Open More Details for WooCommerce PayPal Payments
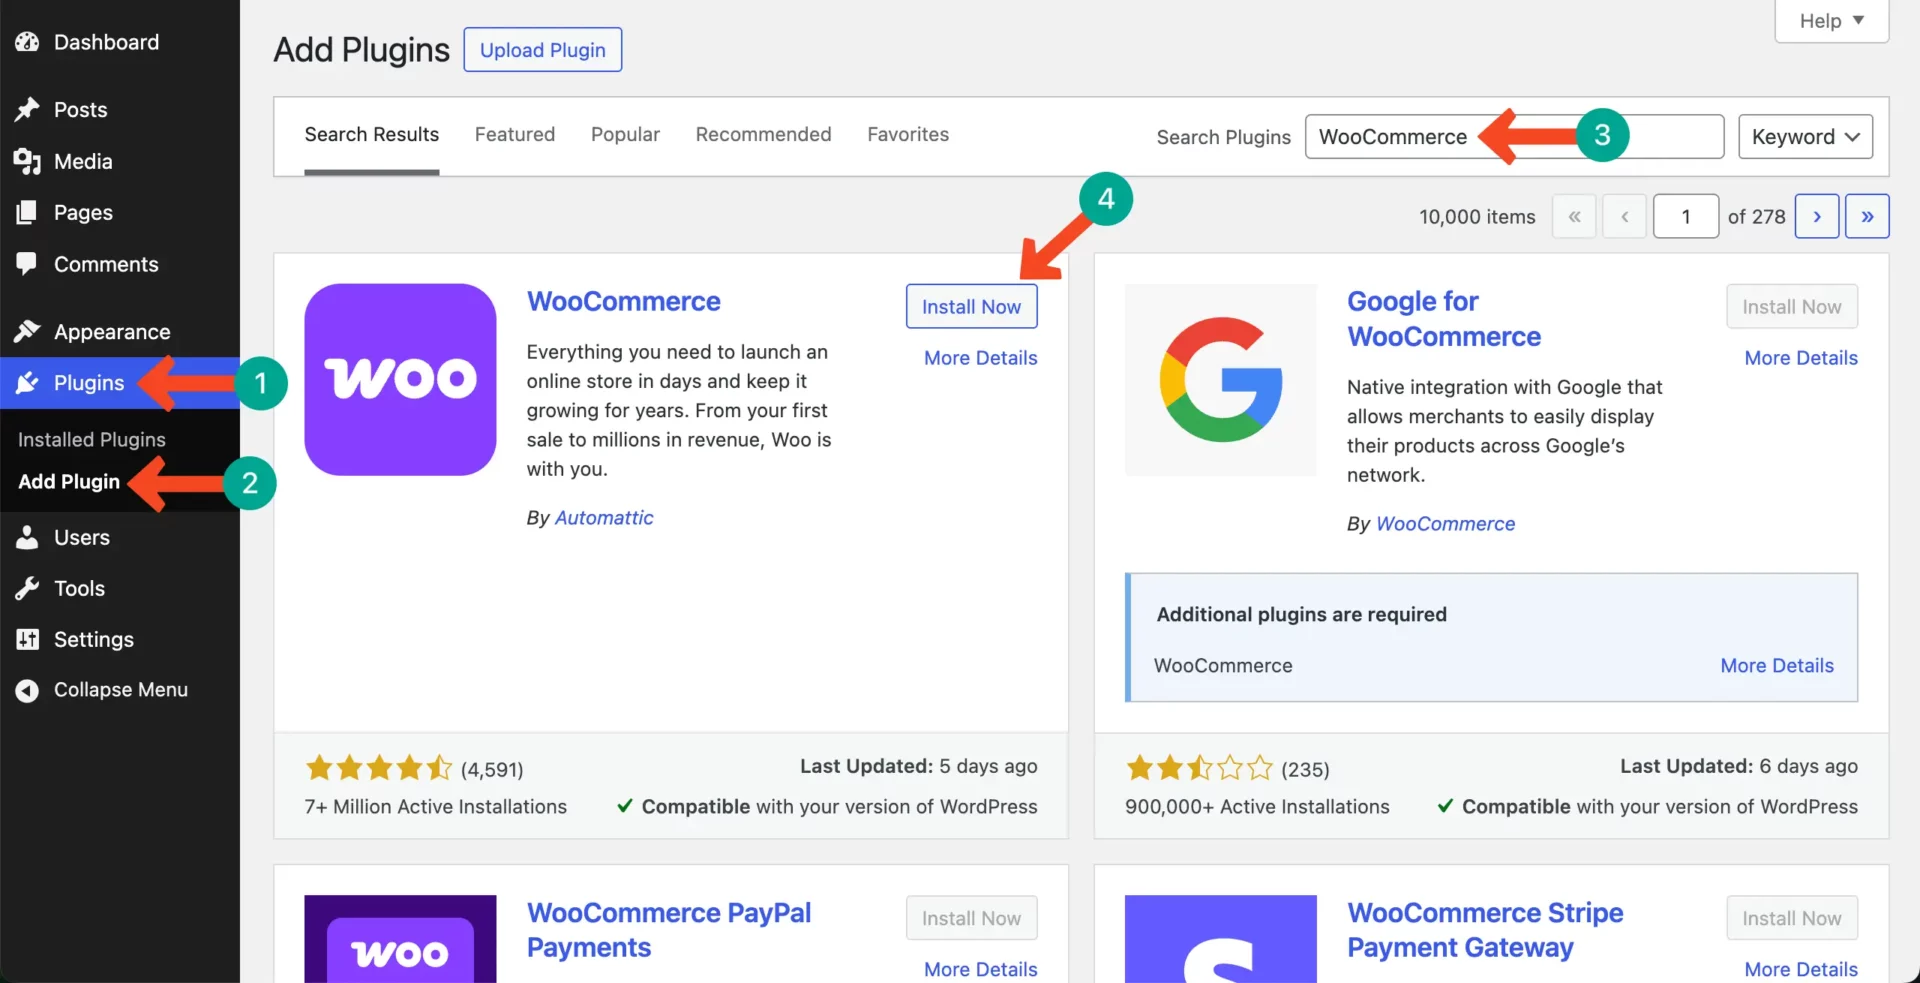Screen dimensions: 1920x983 (980, 969)
